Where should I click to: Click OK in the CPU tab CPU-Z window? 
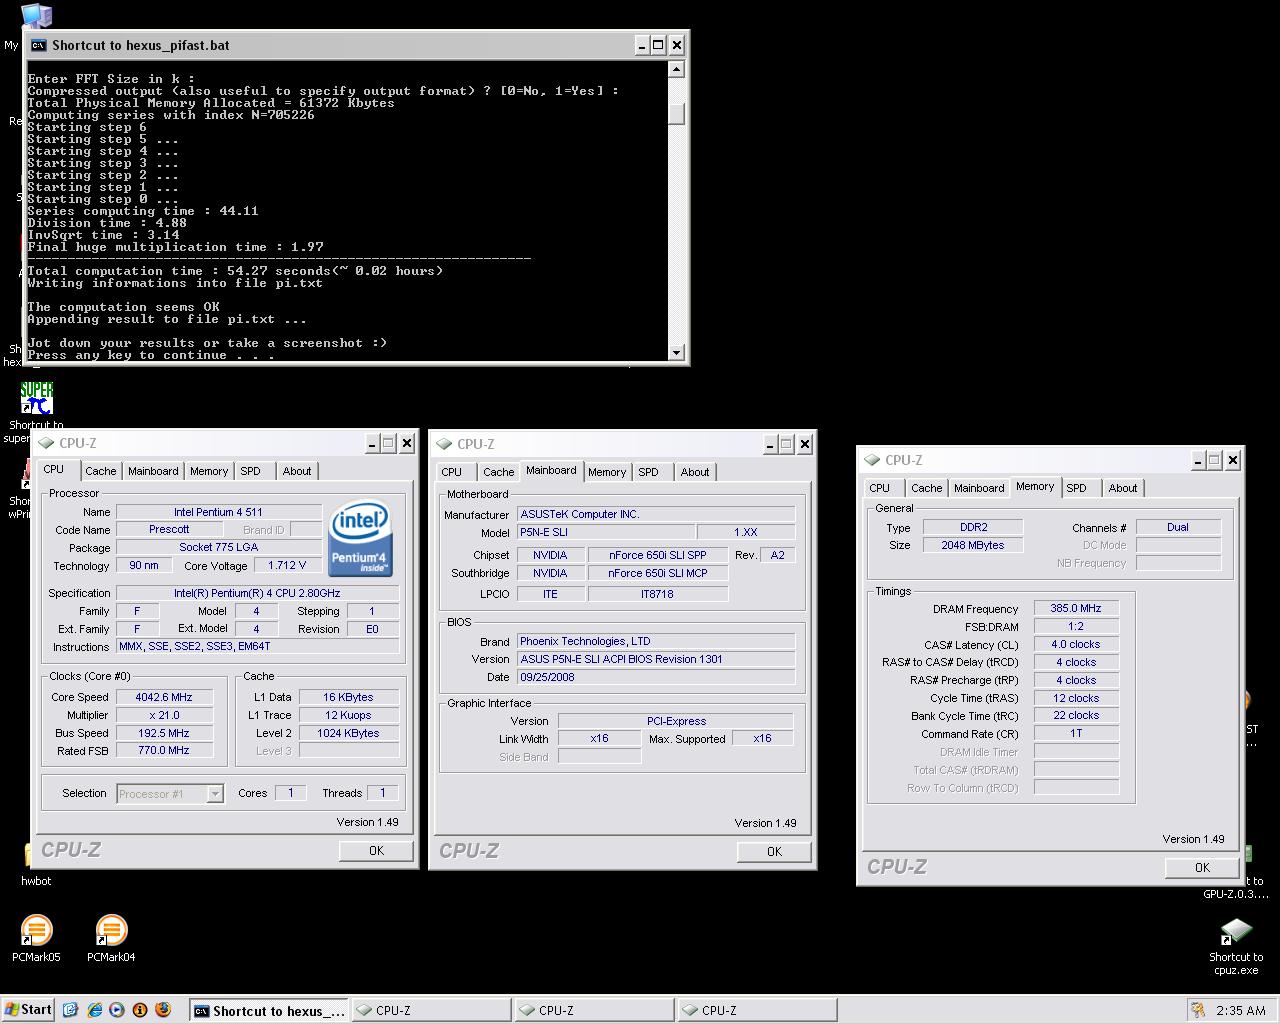tap(376, 850)
